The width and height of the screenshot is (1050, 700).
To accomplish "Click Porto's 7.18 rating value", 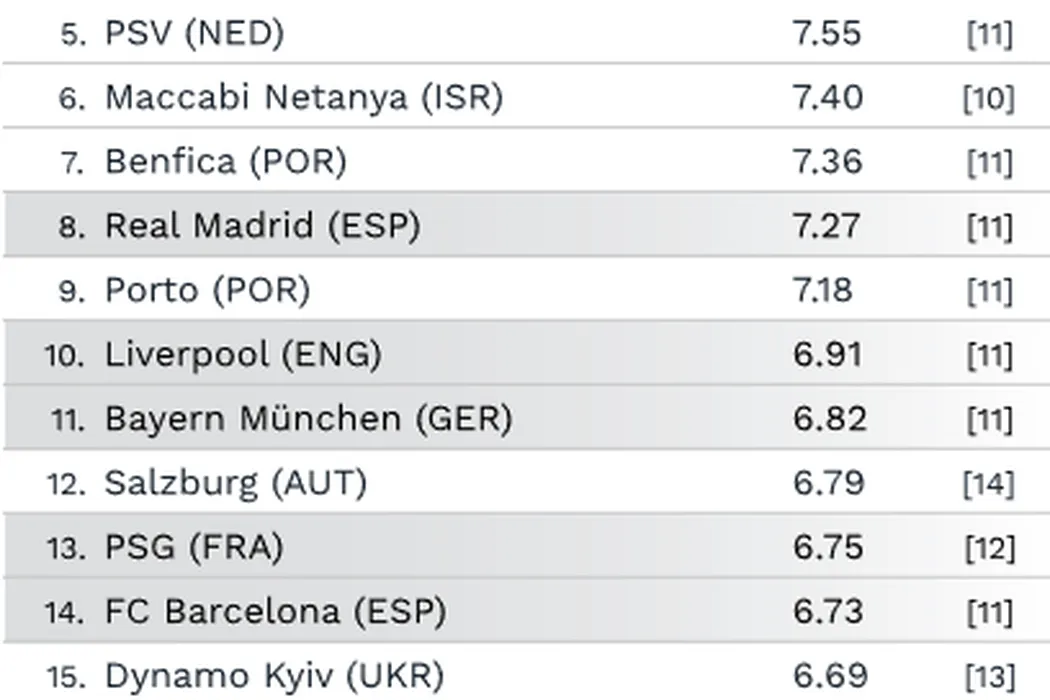I will (x=822, y=290).
